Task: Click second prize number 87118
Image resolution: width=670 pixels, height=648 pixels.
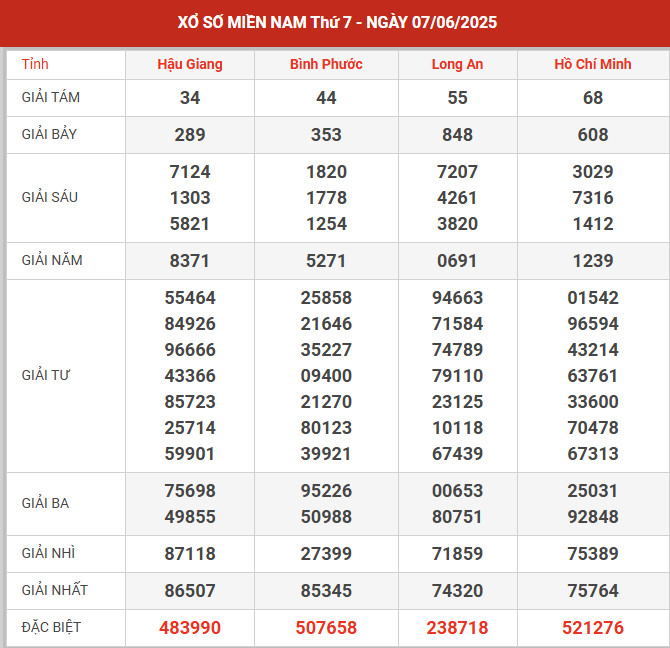Action: [x=190, y=554]
